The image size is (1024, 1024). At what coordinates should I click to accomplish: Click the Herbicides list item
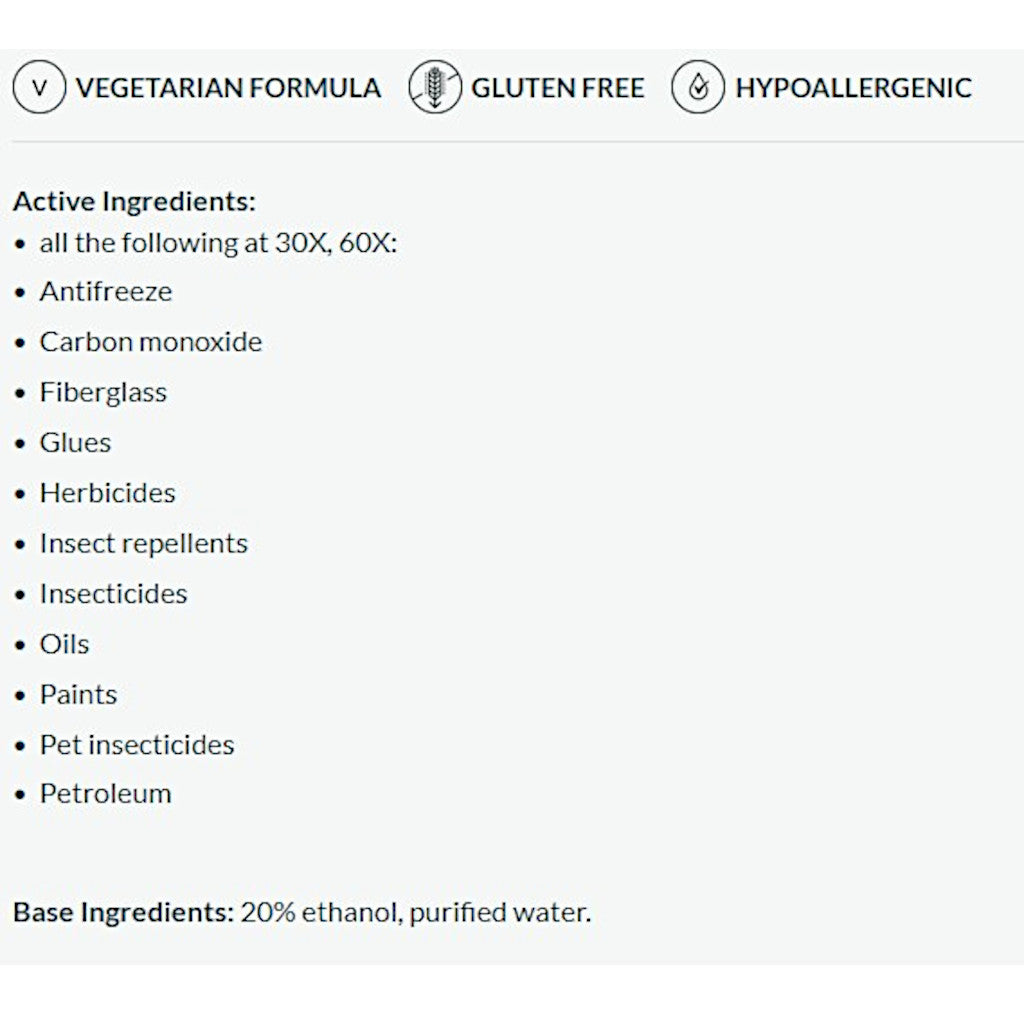coord(108,493)
